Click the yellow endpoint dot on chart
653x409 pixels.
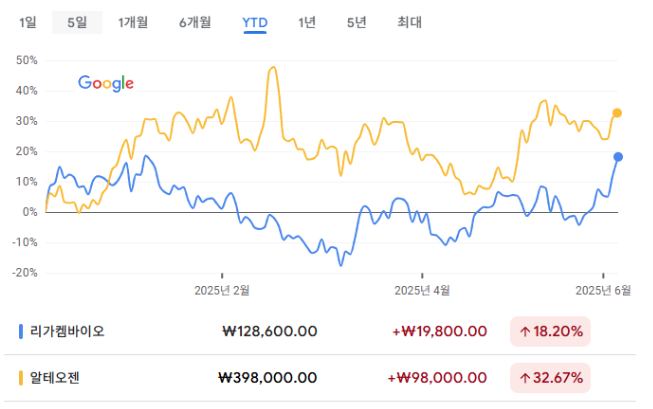(x=617, y=113)
